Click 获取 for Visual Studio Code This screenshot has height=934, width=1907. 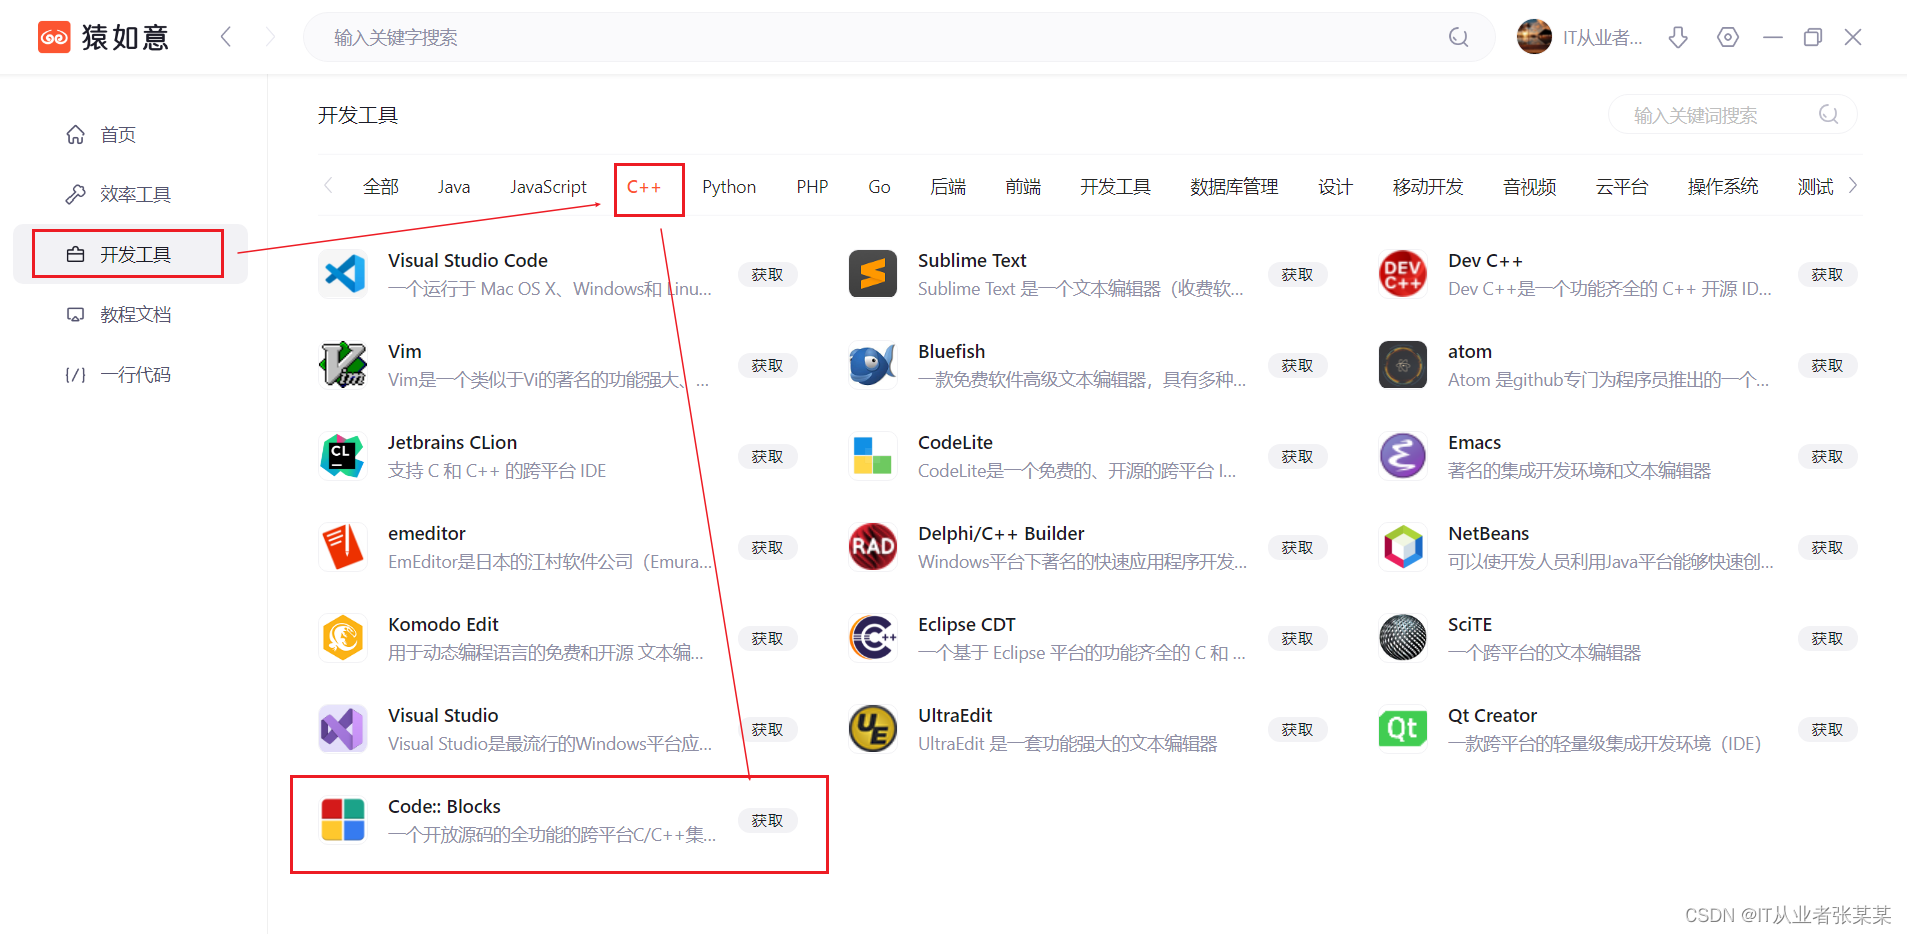pyautogui.click(x=767, y=274)
